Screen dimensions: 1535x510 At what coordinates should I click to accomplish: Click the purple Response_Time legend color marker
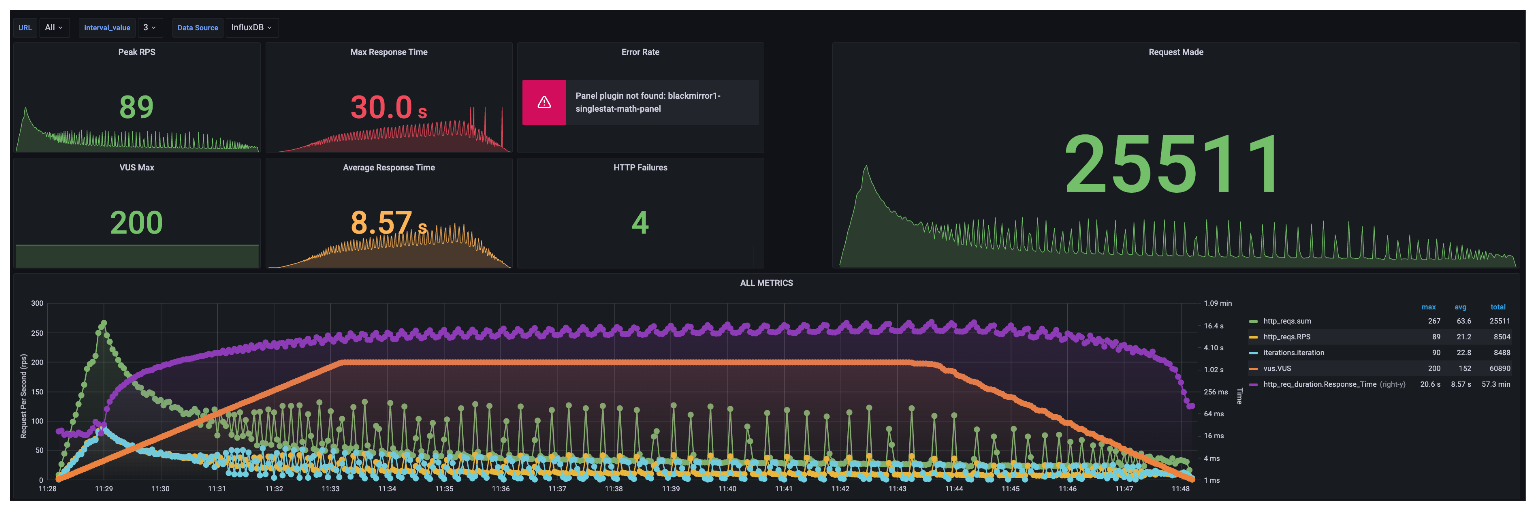[x=1255, y=384]
